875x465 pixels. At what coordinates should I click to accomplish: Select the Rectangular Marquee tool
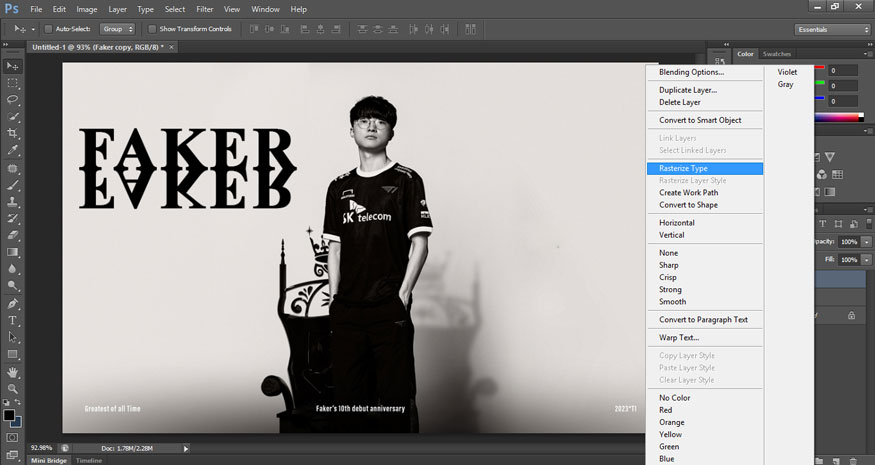12,83
